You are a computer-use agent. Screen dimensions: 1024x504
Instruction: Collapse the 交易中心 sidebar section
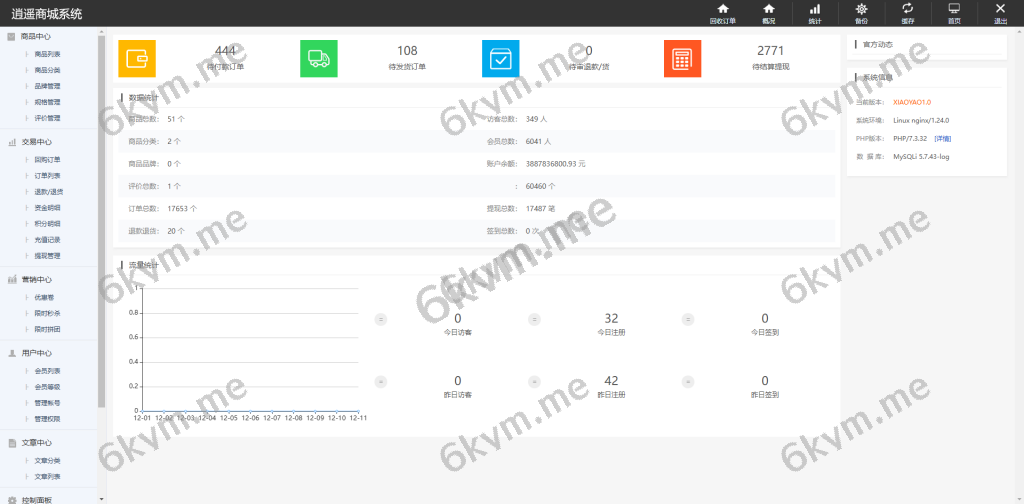click(x=37, y=142)
